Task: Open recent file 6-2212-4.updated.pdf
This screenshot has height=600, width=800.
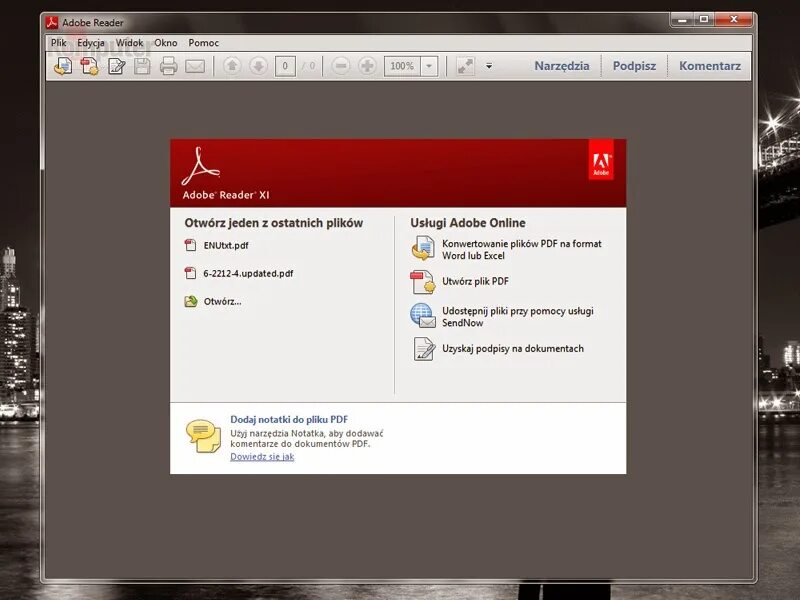Action: (x=248, y=273)
